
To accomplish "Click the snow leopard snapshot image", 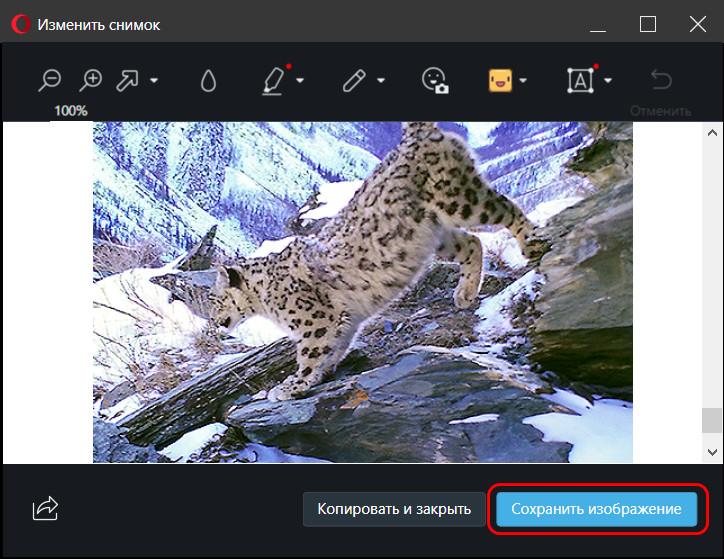I will point(362,292).
